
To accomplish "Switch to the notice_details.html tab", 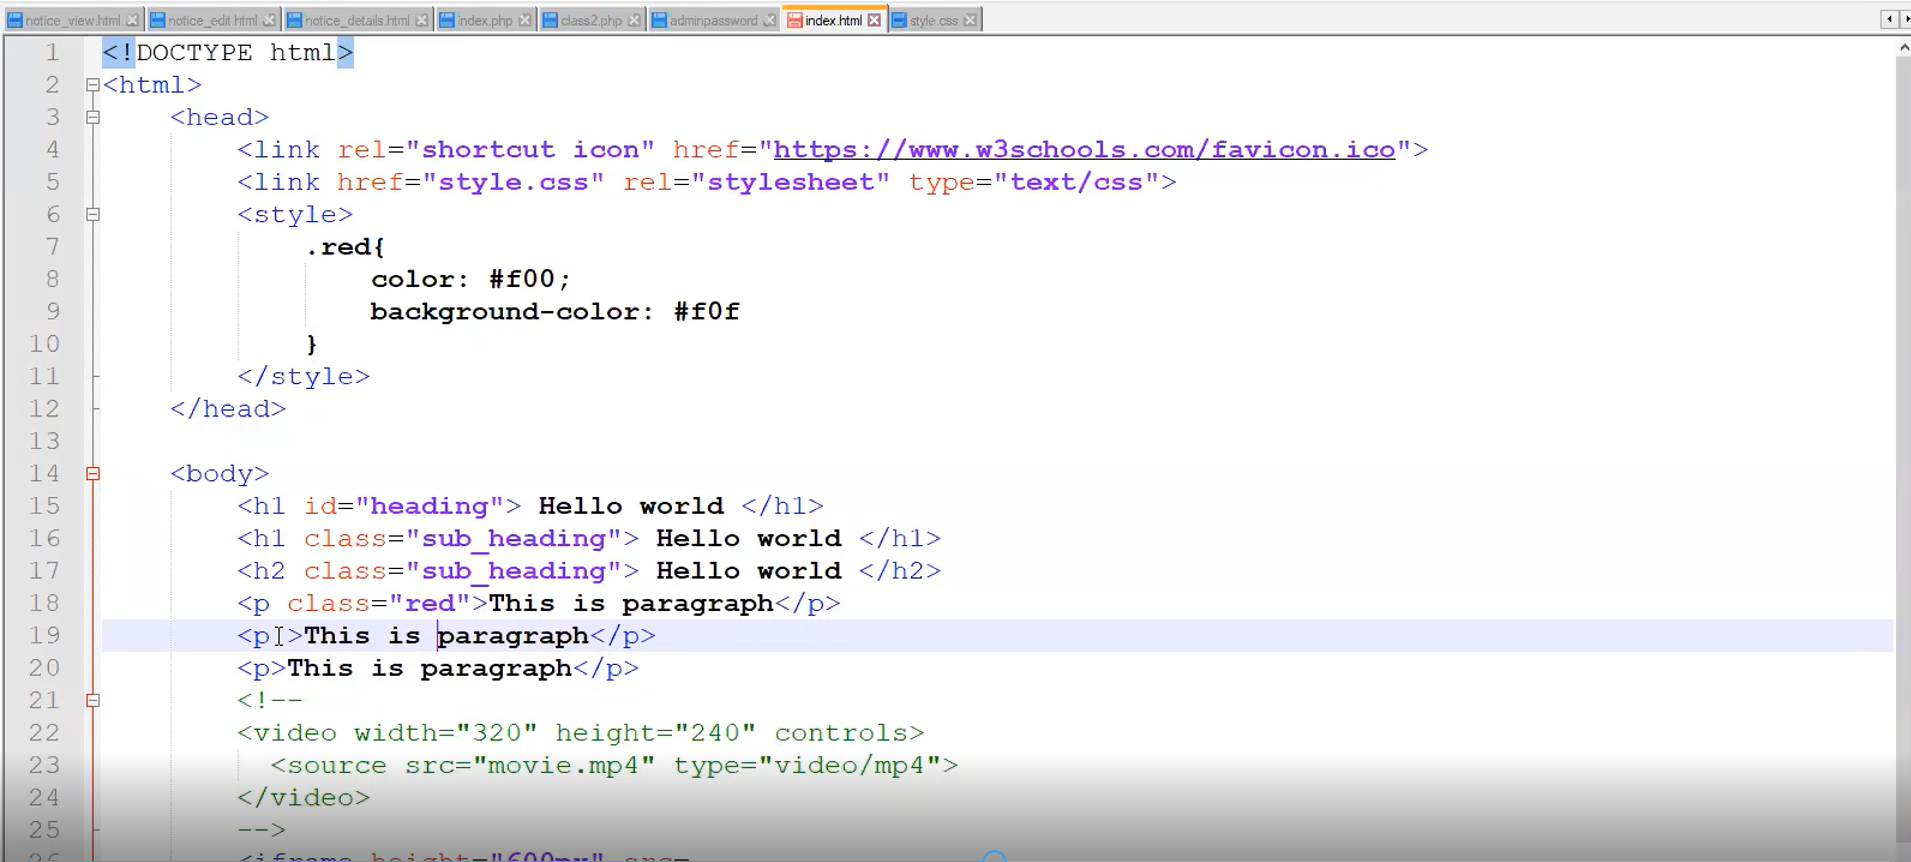I will pyautogui.click(x=357, y=20).
